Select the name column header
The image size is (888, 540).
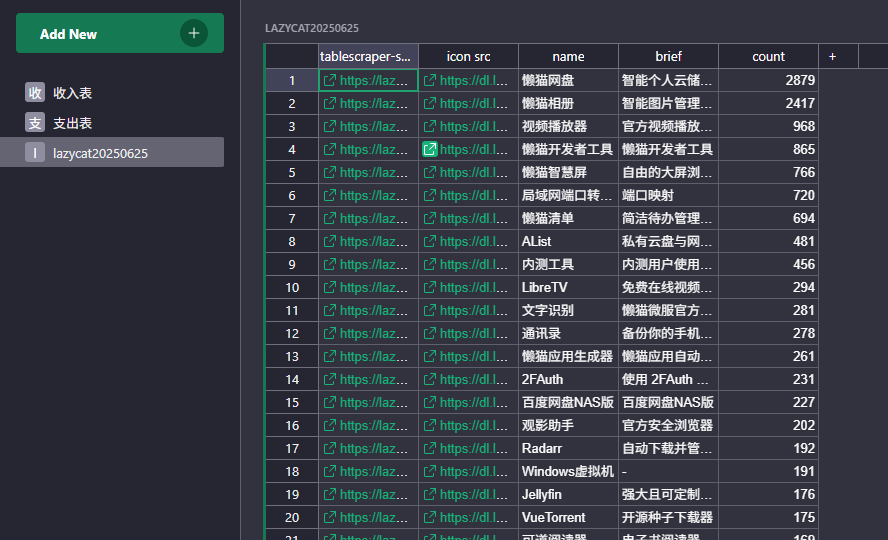point(568,57)
